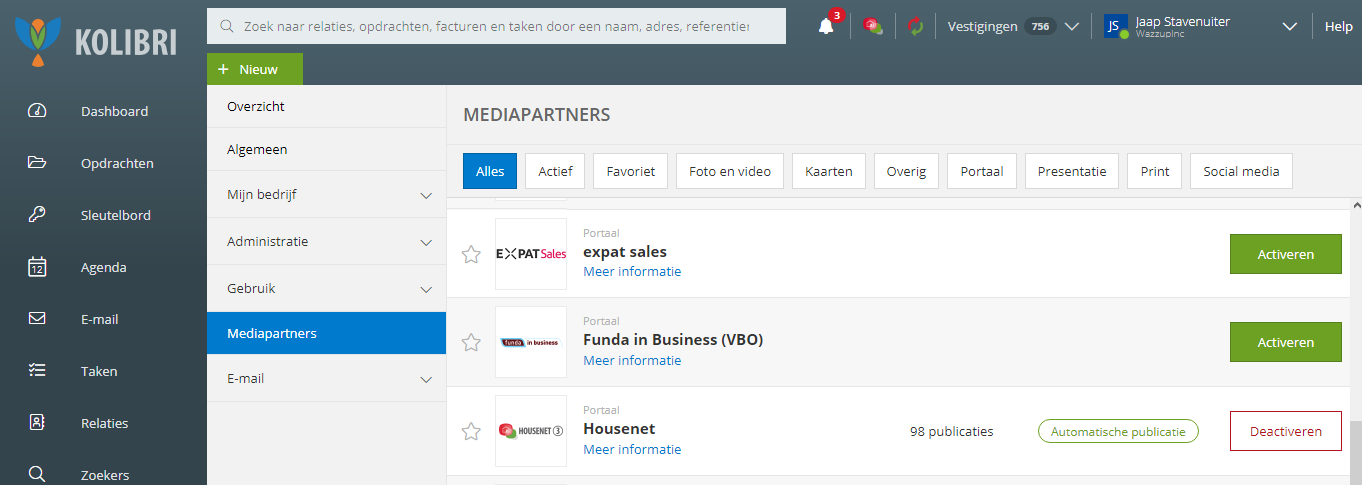The image size is (1362, 485).
Task: Click the Taken checklist icon
Action: tap(37, 371)
